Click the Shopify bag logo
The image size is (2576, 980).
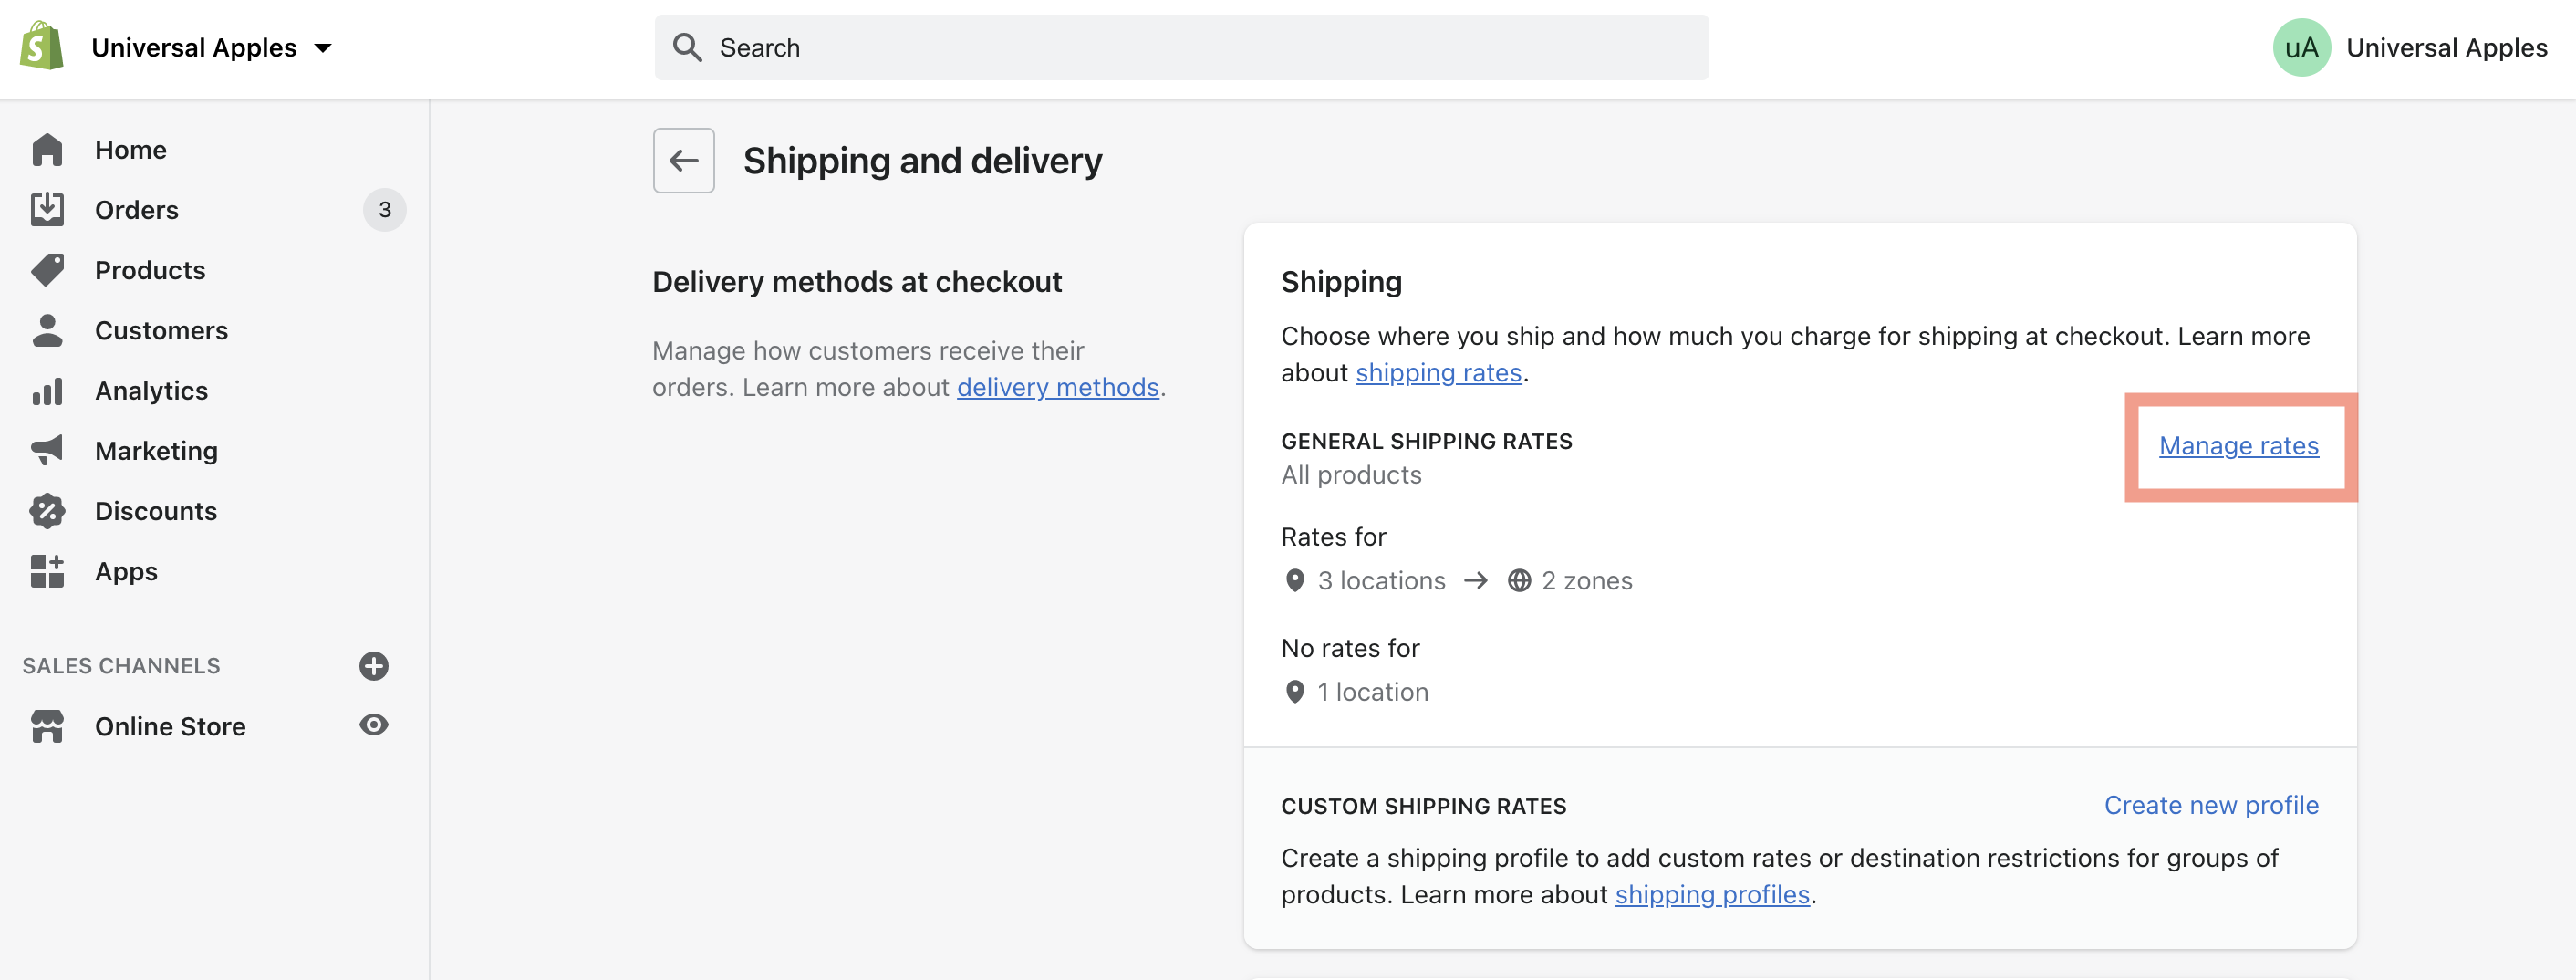[42, 47]
